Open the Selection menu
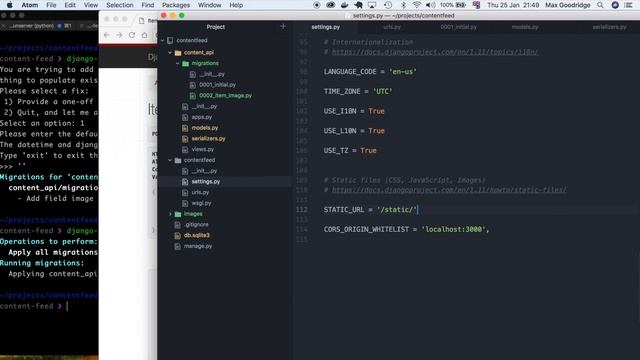640x360 pixels. (x=120, y=5)
